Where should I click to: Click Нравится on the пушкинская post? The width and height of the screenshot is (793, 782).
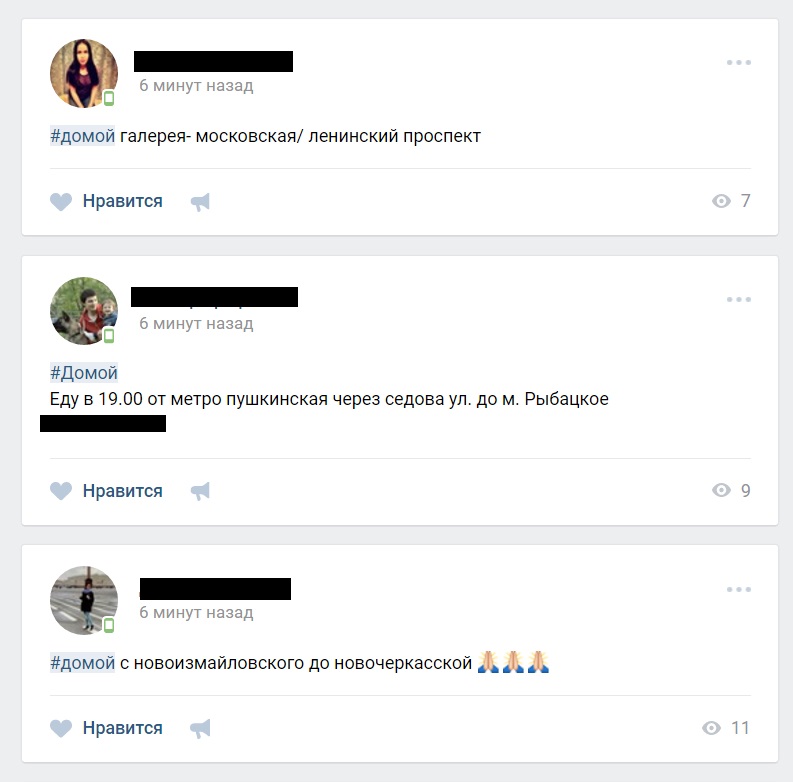[x=122, y=491]
